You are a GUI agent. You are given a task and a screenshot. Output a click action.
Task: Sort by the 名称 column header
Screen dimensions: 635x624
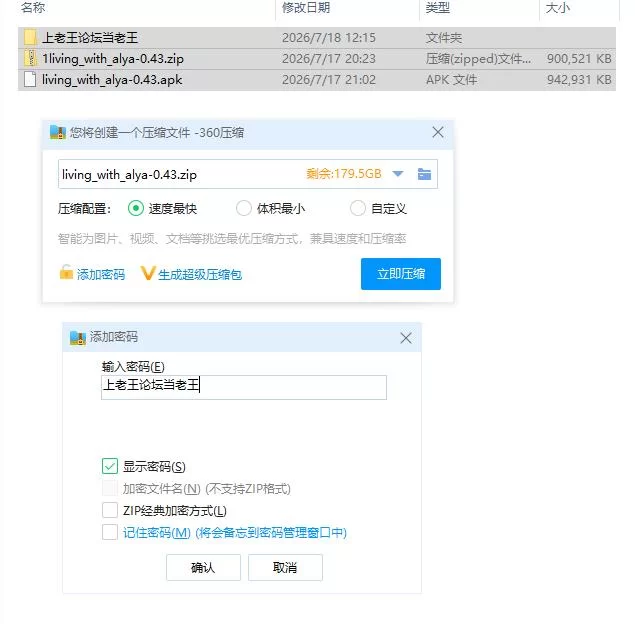coord(33,7)
